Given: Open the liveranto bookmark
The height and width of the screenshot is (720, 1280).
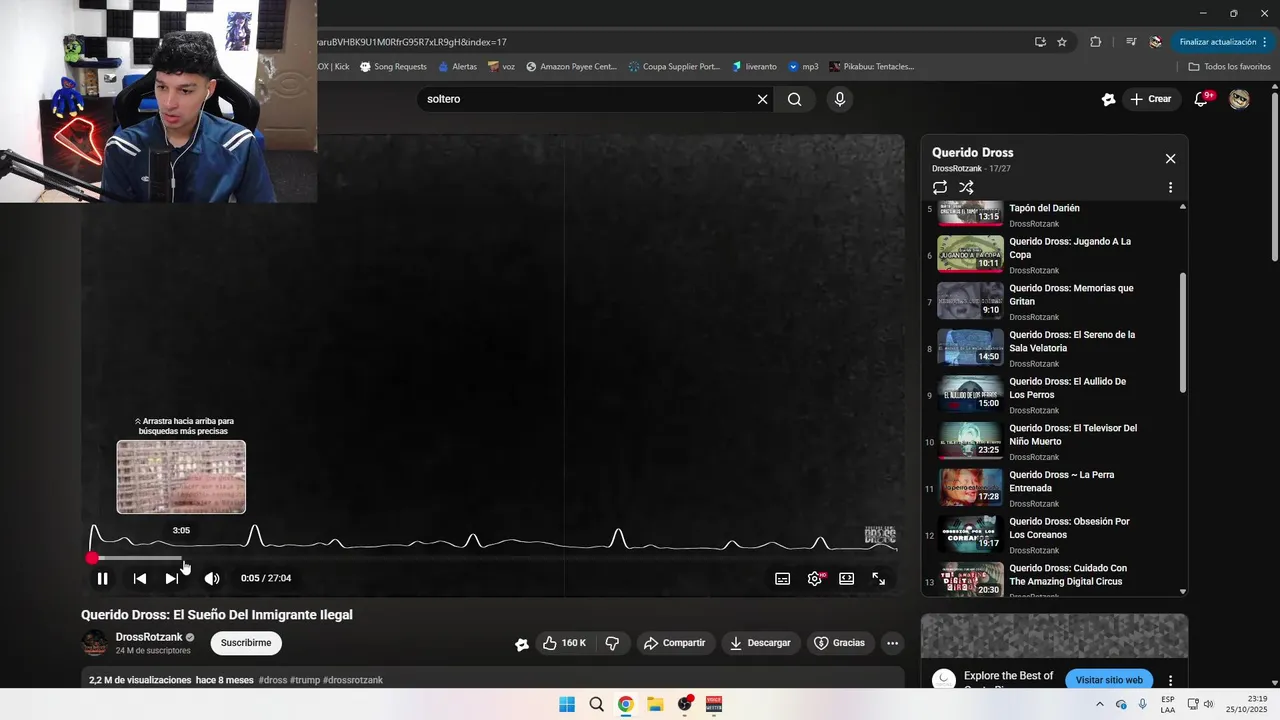Looking at the screenshot, I should click(754, 67).
